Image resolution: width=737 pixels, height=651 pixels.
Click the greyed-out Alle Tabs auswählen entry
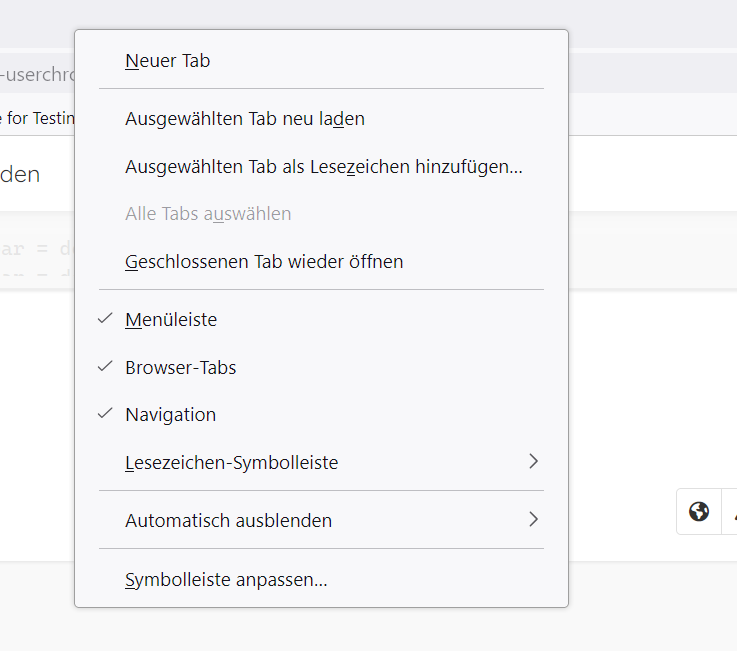coord(208,214)
